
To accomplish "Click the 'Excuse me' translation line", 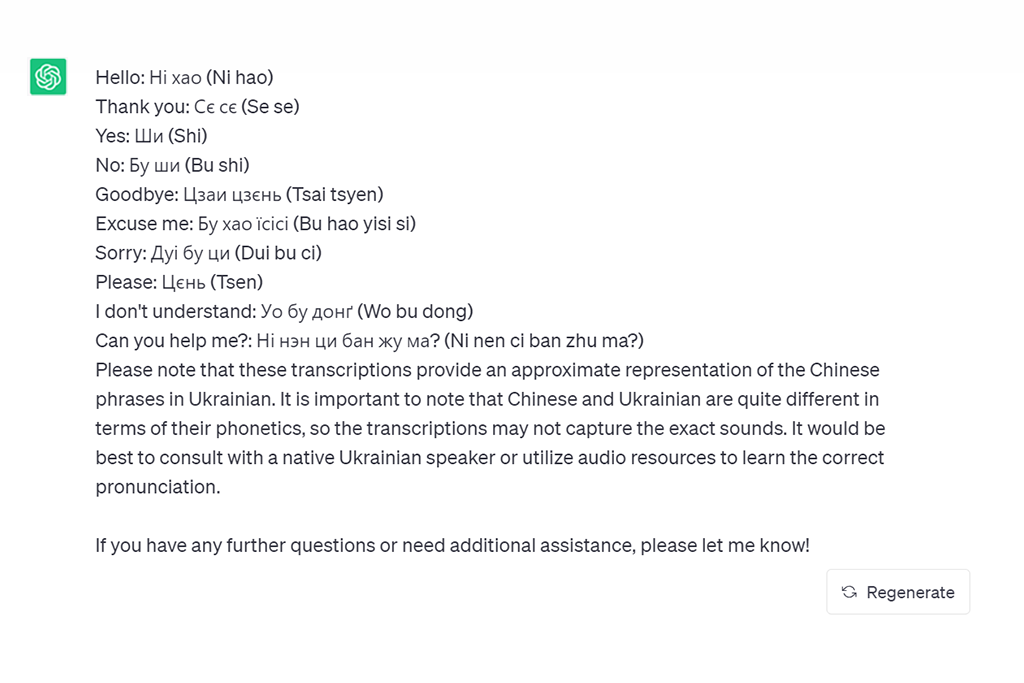I will pos(255,223).
